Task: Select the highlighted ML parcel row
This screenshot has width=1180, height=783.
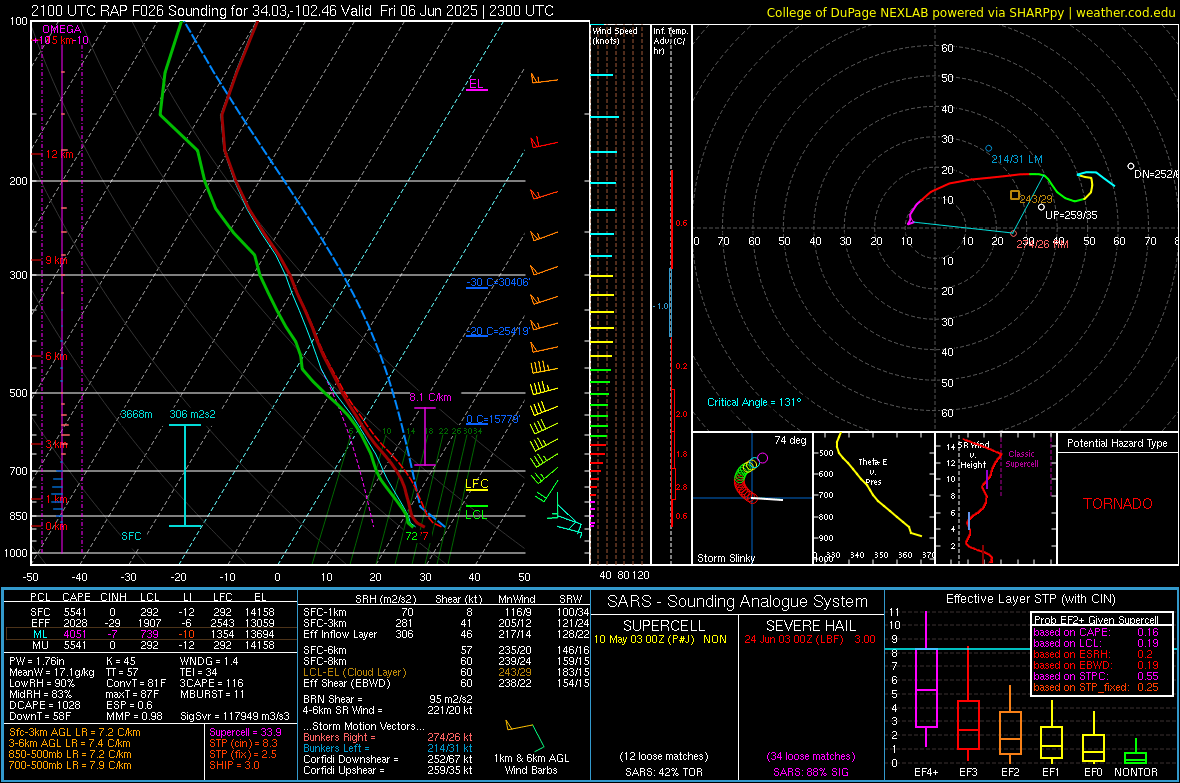Action: [152, 634]
